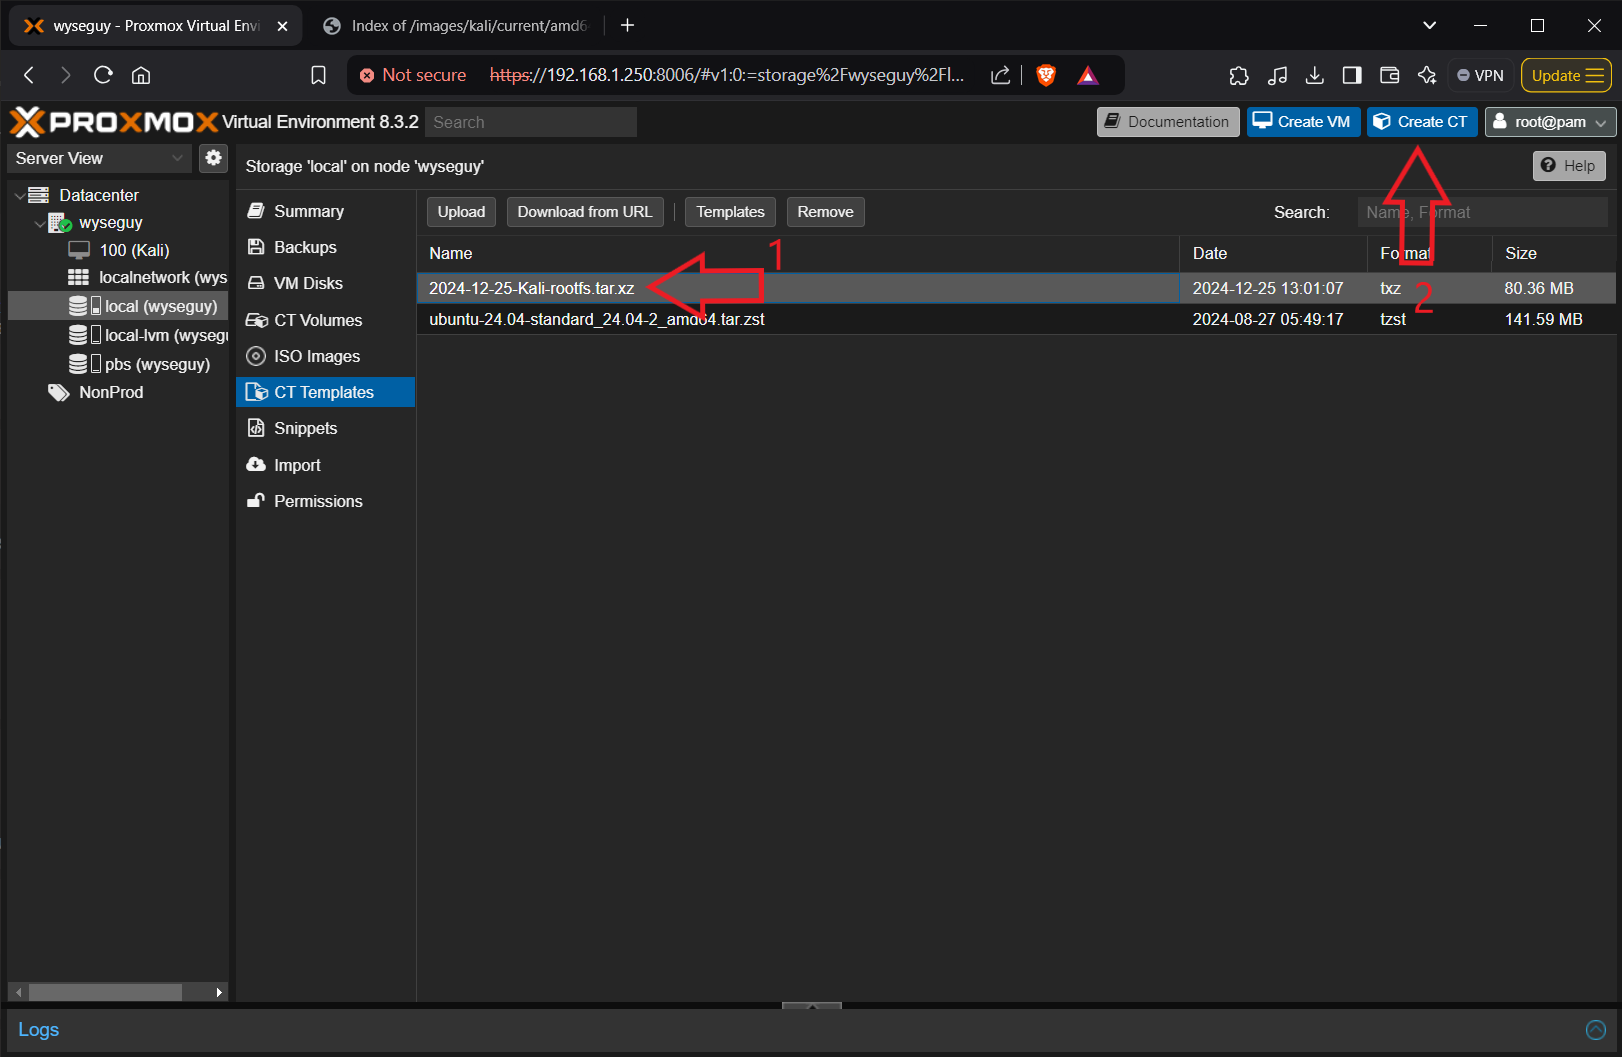Open the Server View dropdown

[x=98, y=158]
